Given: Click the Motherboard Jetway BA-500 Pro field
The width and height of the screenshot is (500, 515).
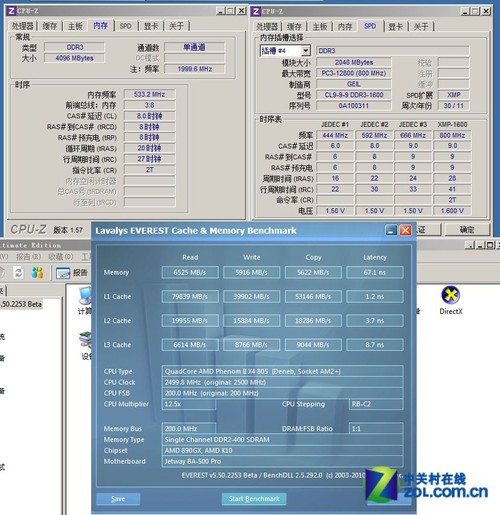Looking at the screenshot, I should (282, 461).
